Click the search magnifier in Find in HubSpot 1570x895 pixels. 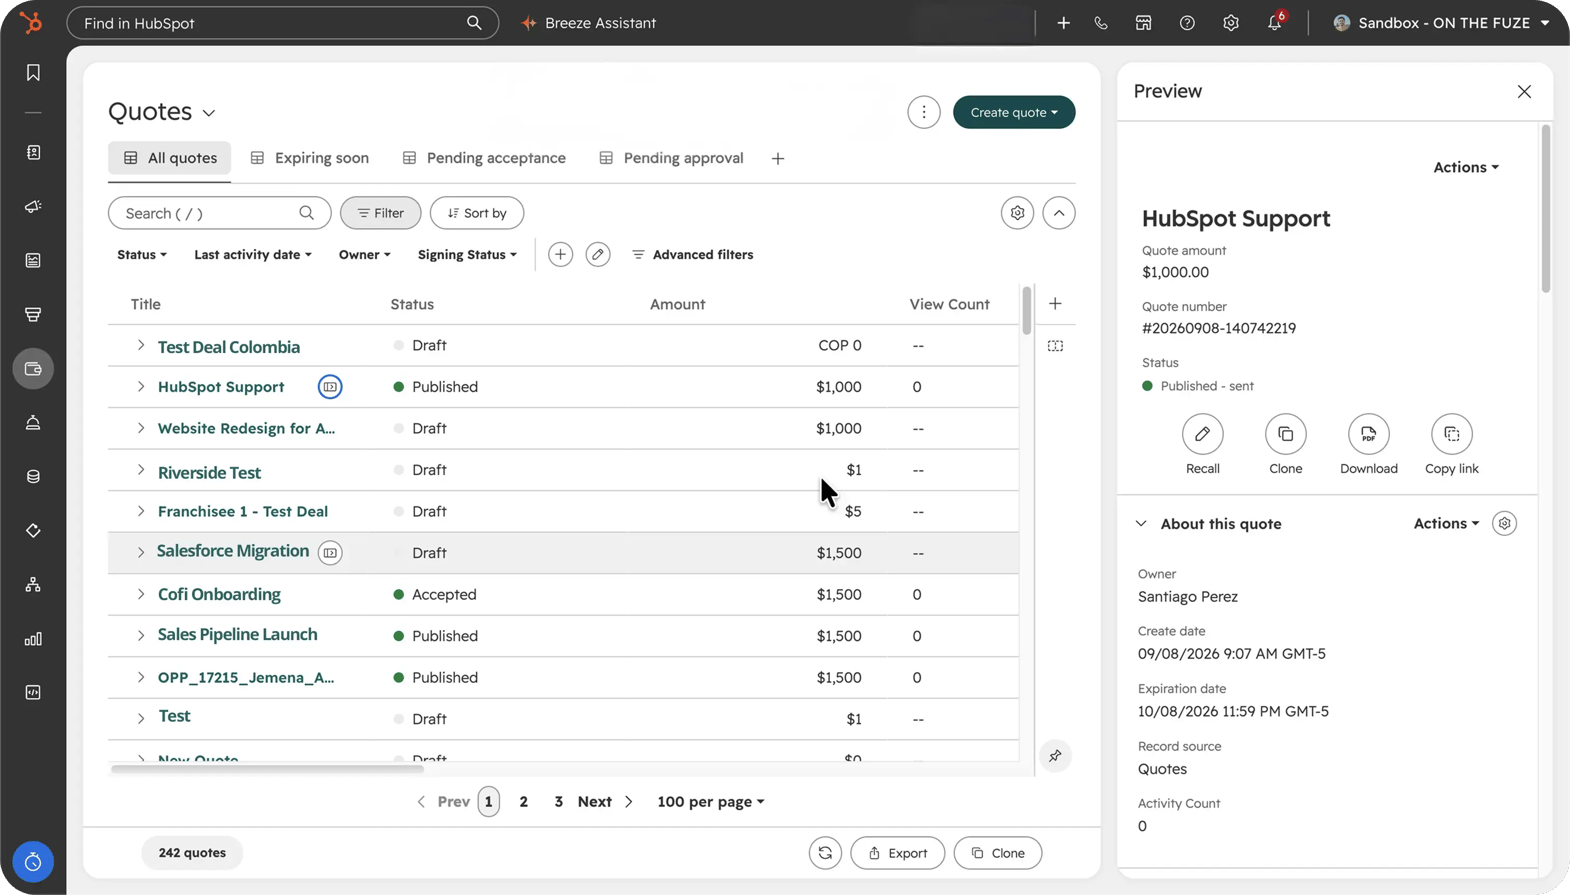[x=474, y=23]
